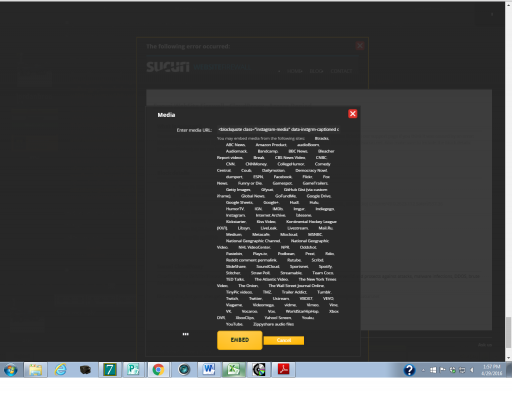The width and height of the screenshot is (512, 410).
Task: Click BLOG link in background Sucuri page
Action: 316,71
